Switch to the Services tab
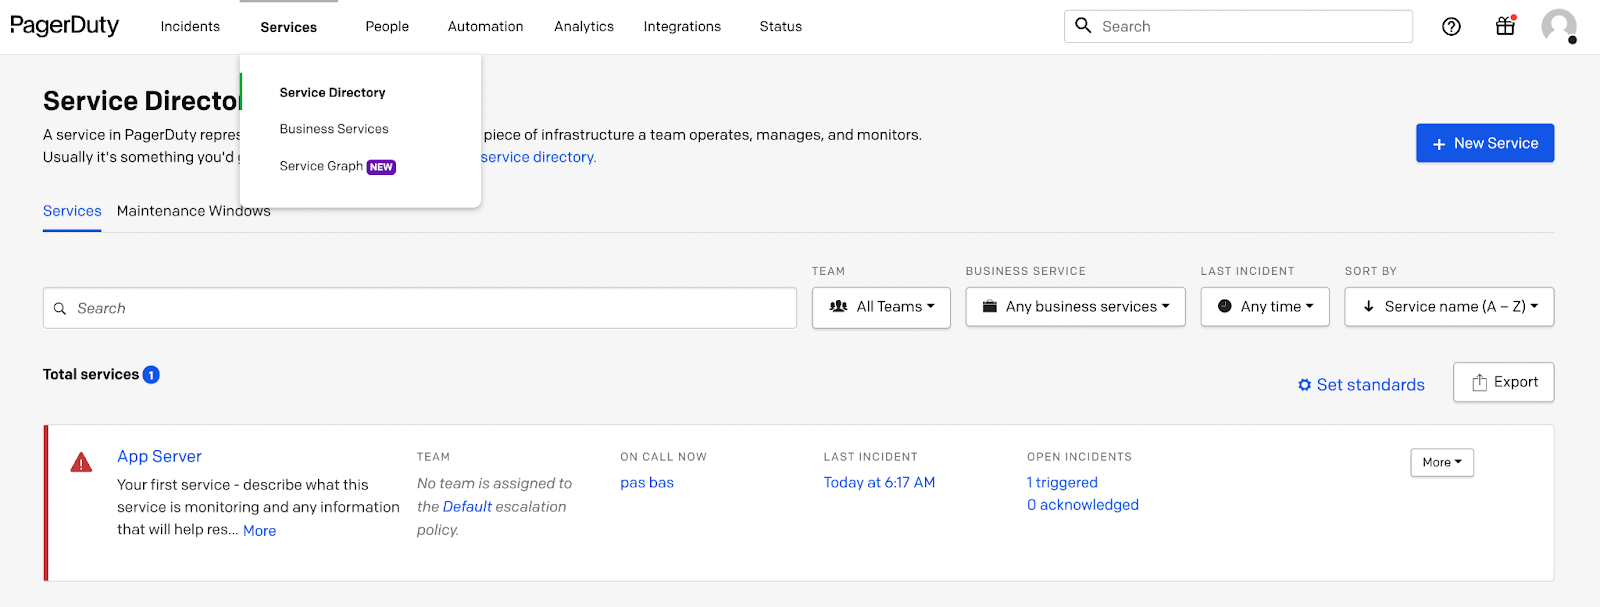 72,211
